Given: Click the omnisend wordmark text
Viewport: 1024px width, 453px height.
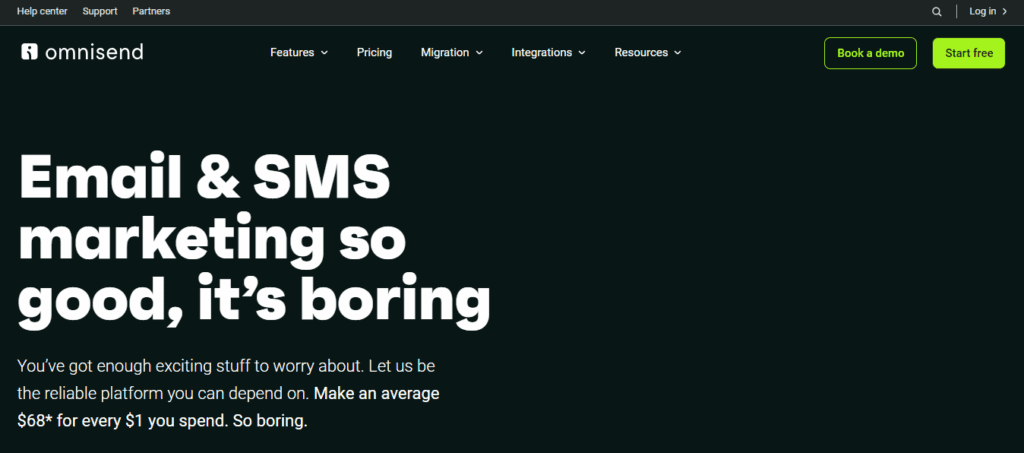Looking at the screenshot, I should [x=94, y=52].
